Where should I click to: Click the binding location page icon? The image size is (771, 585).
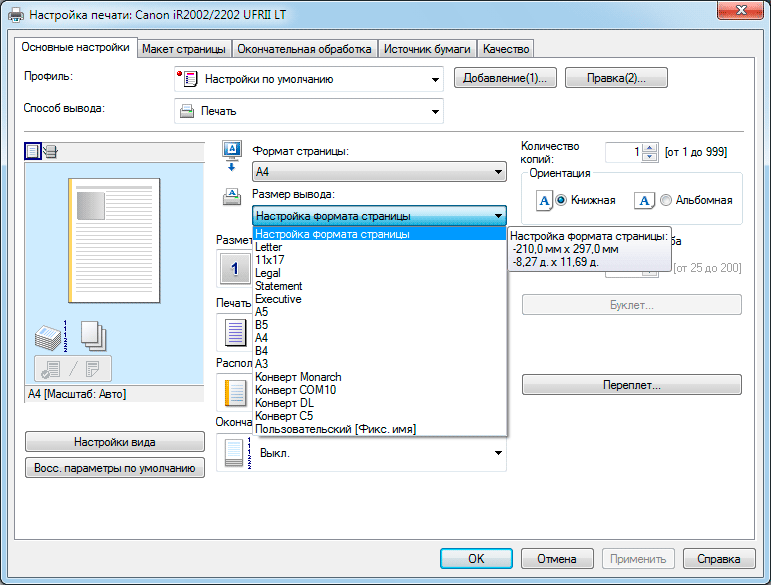(x=236, y=393)
